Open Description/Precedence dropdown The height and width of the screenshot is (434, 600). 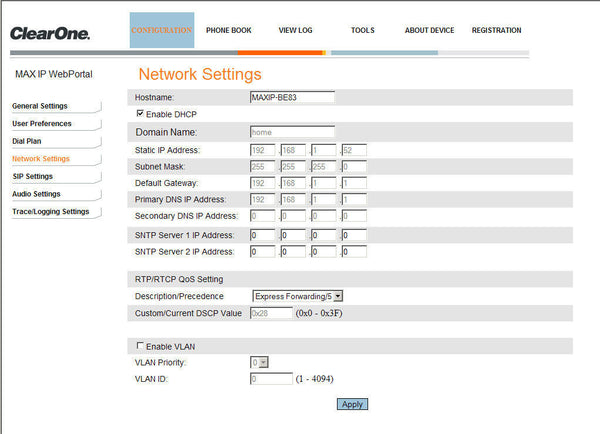click(x=297, y=296)
